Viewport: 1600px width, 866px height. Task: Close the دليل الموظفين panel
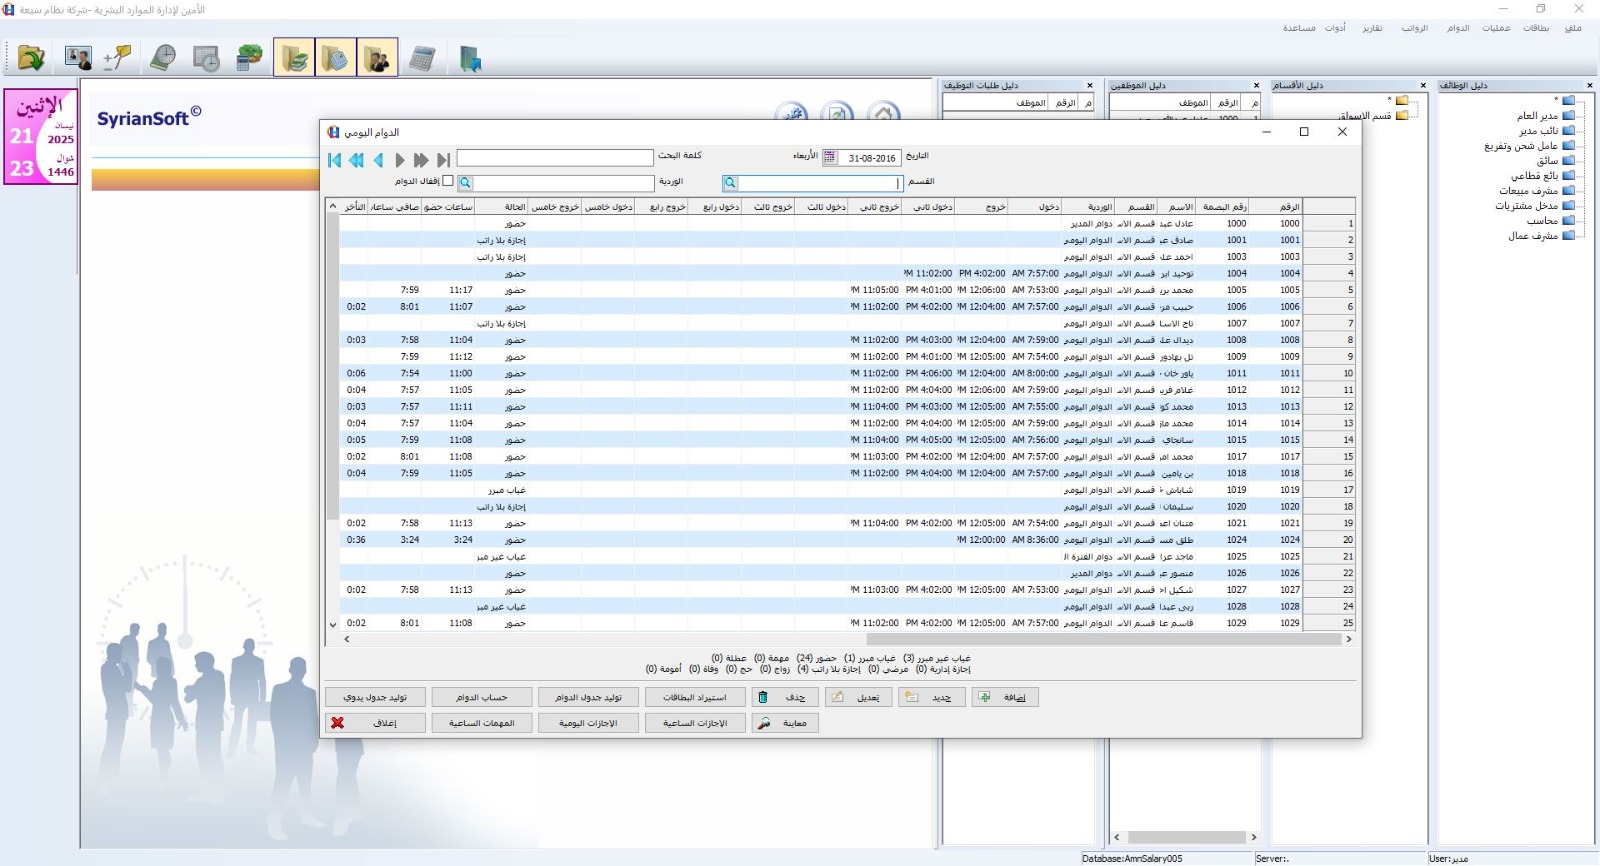[1256, 86]
